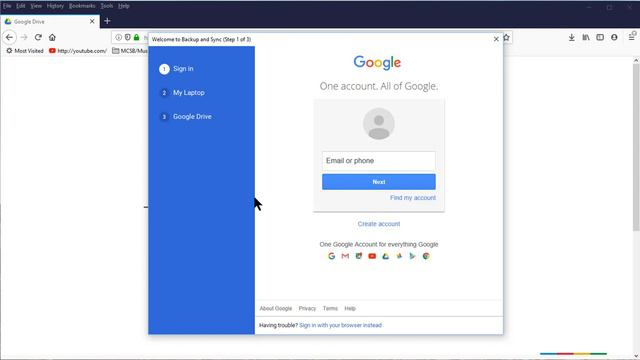Click the profile avatar placeholder

click(x=379, y=124)
